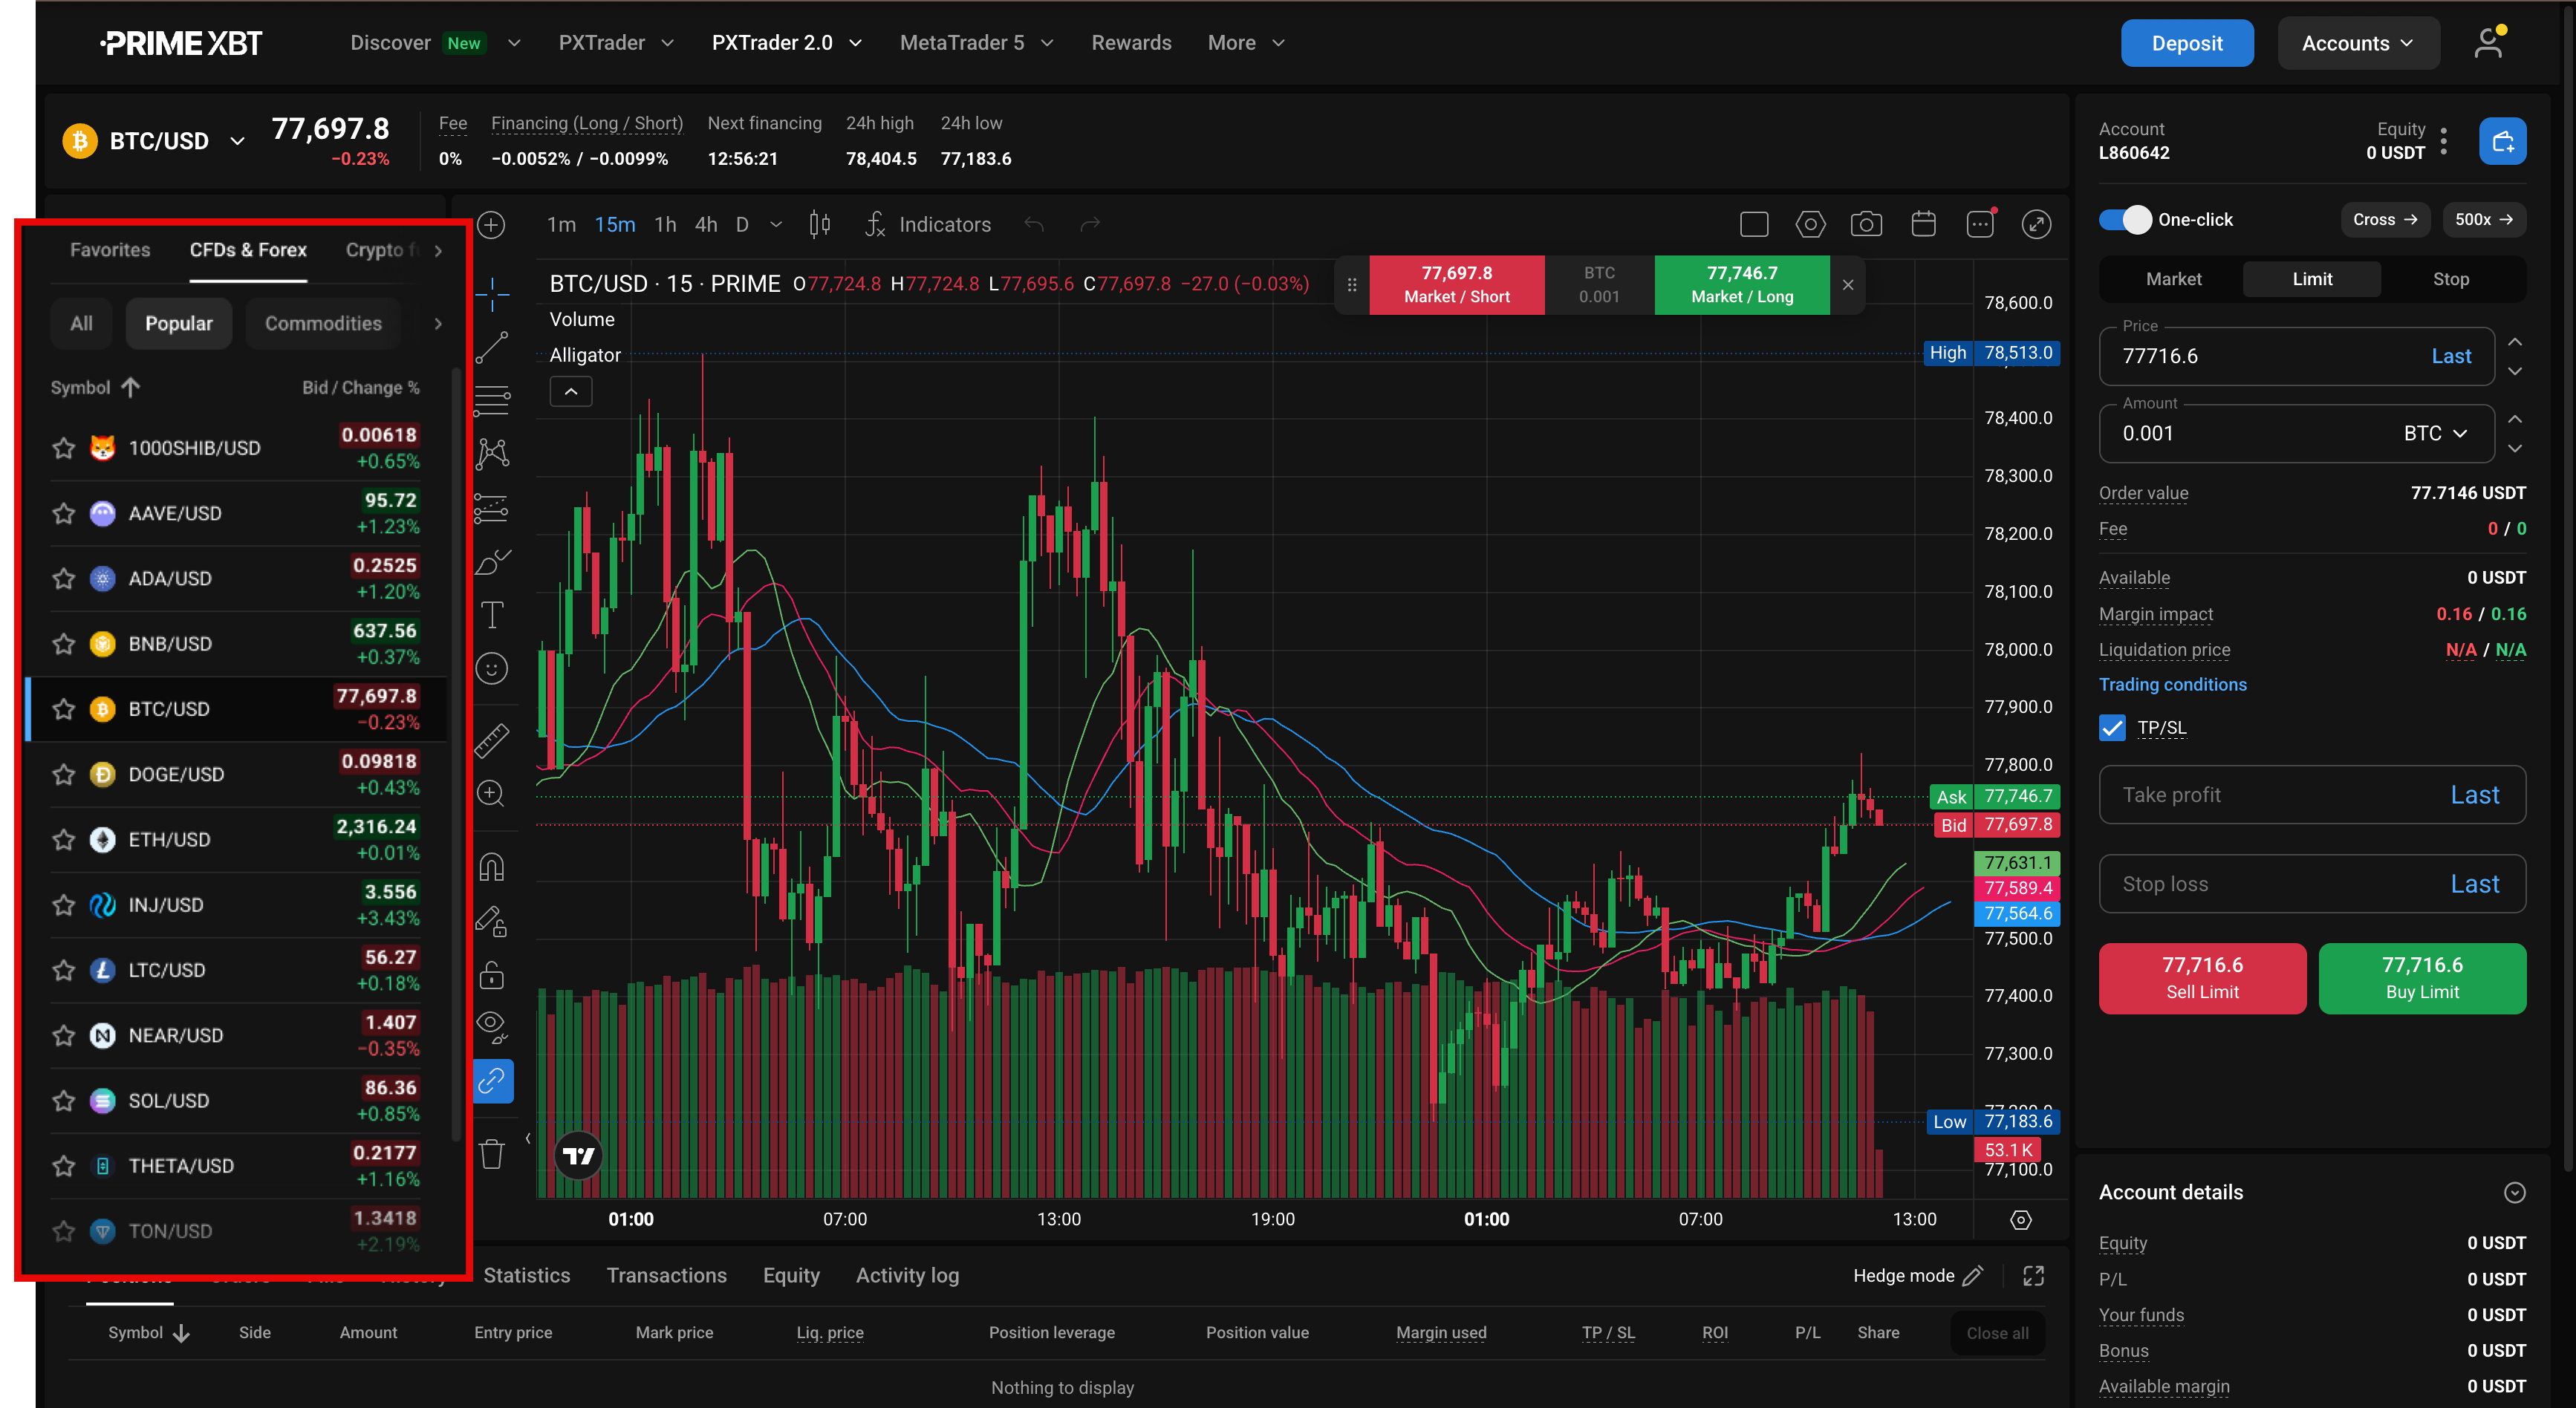Open the Trading conditions link

[x=2172, y=684]
